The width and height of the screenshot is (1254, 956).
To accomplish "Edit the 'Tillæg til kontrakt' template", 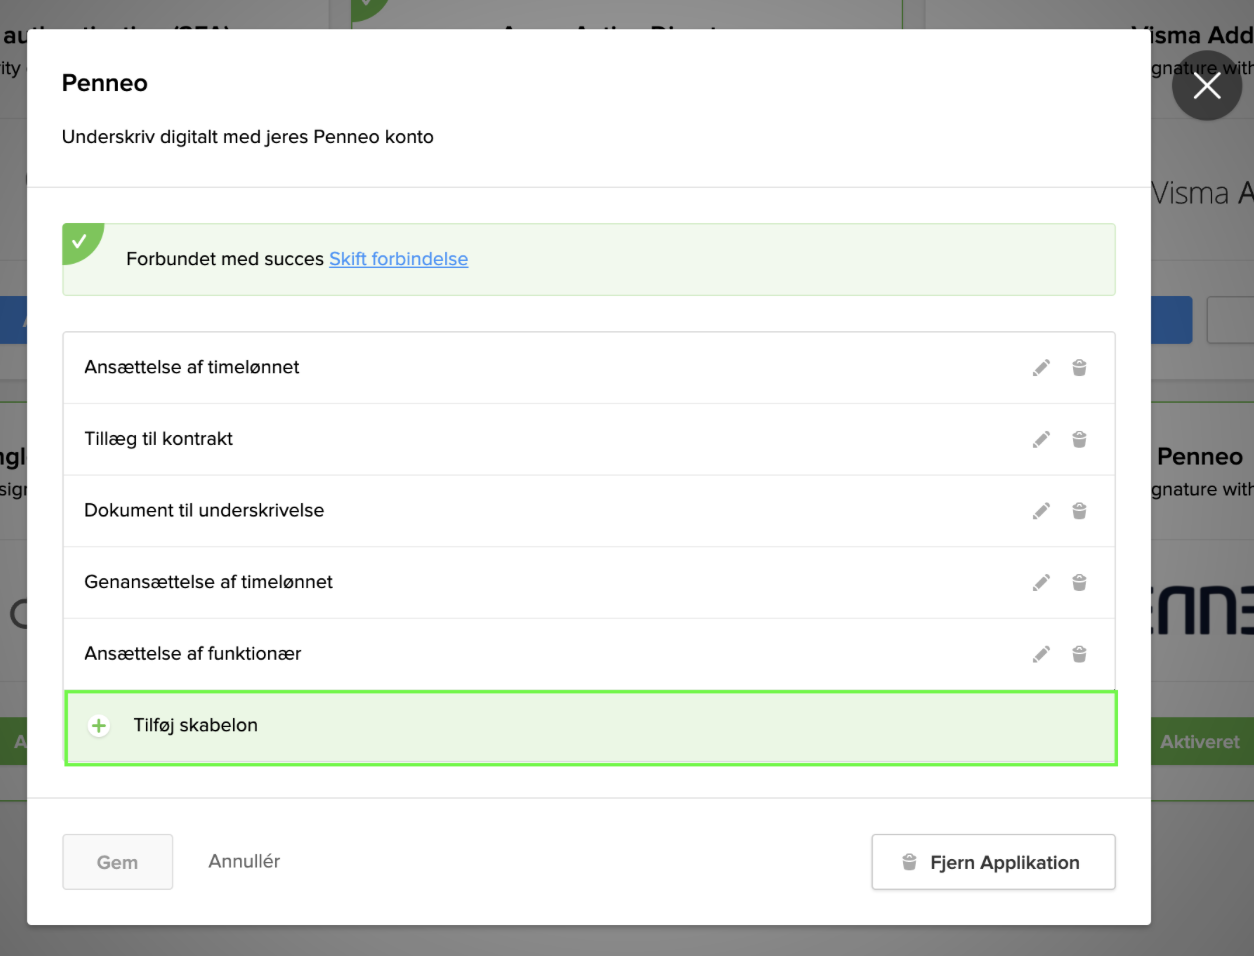I will point(1041,439).
